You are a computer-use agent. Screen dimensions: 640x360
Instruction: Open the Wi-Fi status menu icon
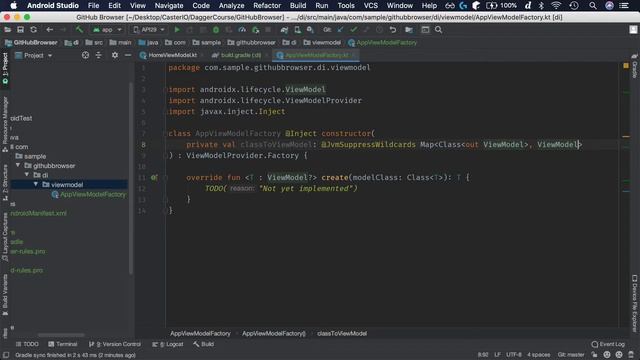click(x=556, y=6)
